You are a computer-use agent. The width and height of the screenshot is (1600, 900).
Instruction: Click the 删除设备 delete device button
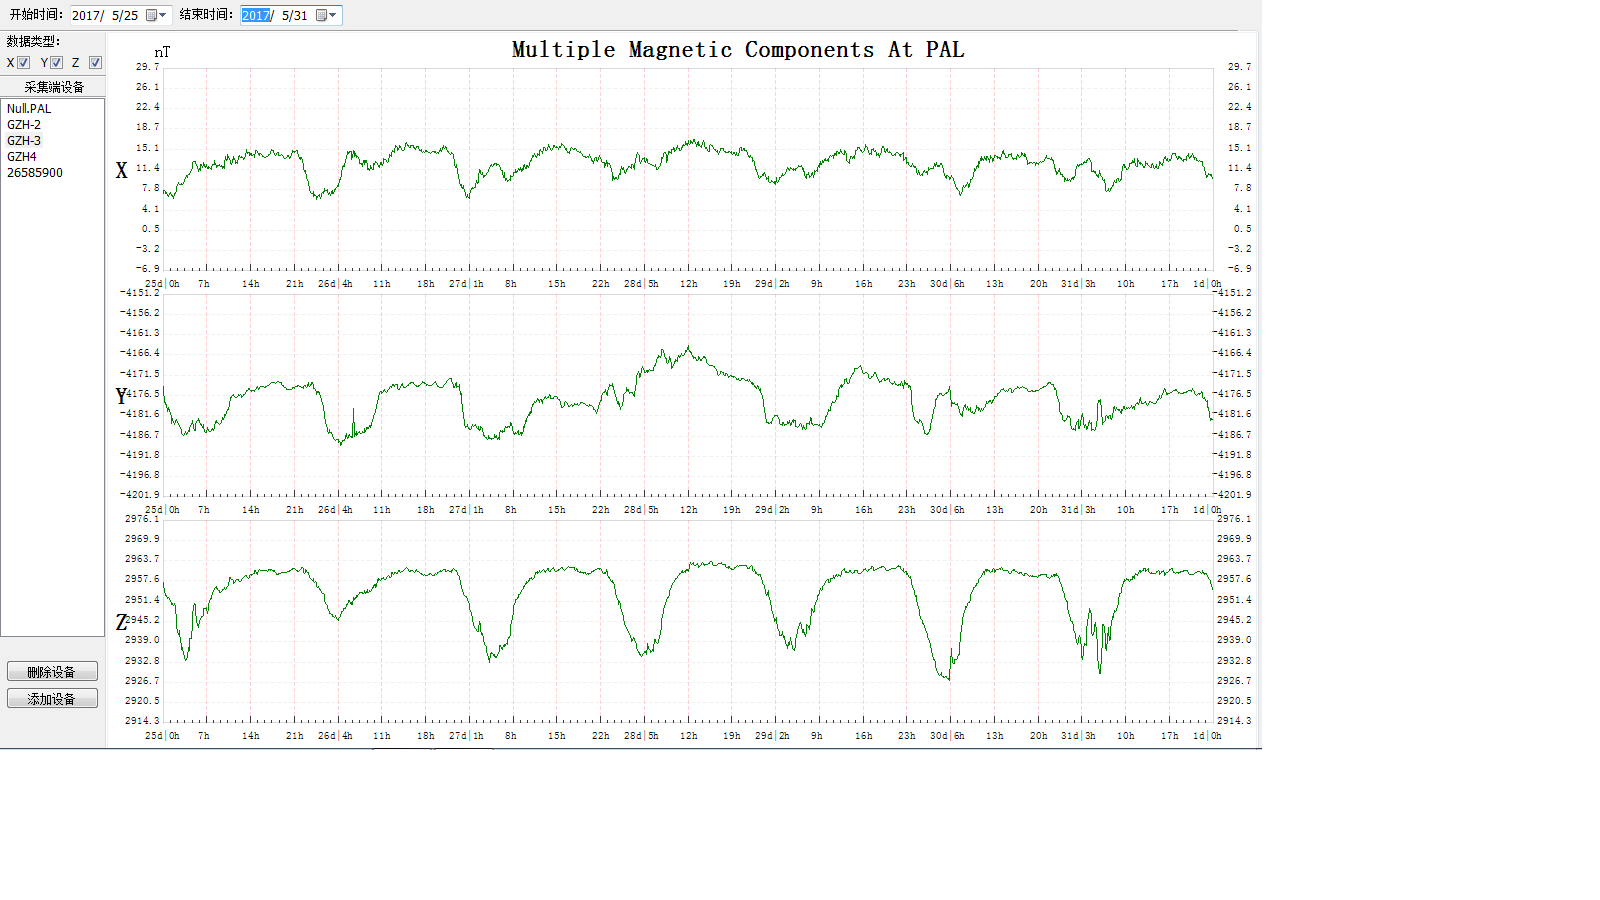tap(52, 672)
